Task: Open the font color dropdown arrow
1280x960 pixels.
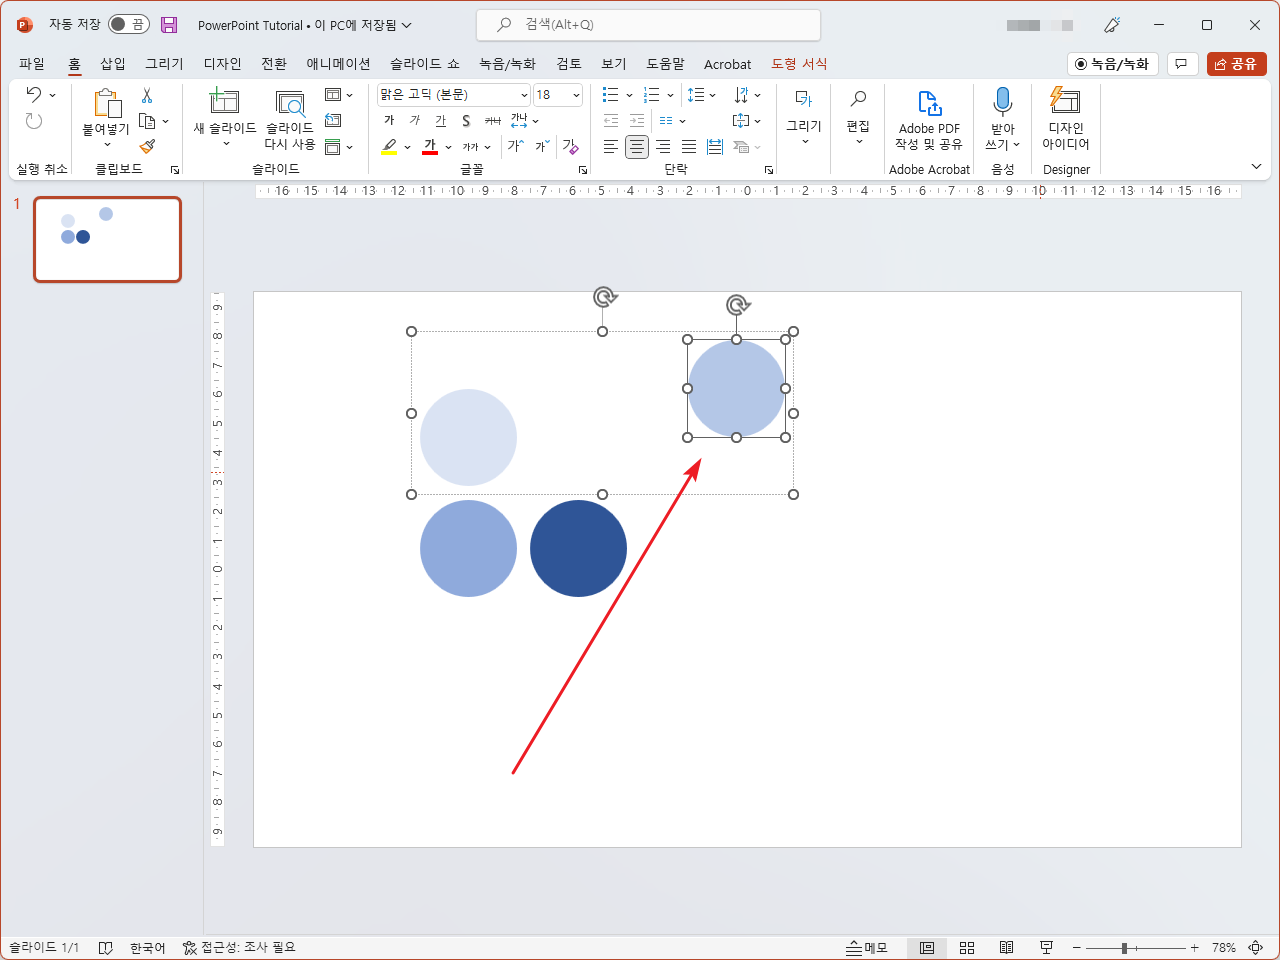Action: [448, 147]
